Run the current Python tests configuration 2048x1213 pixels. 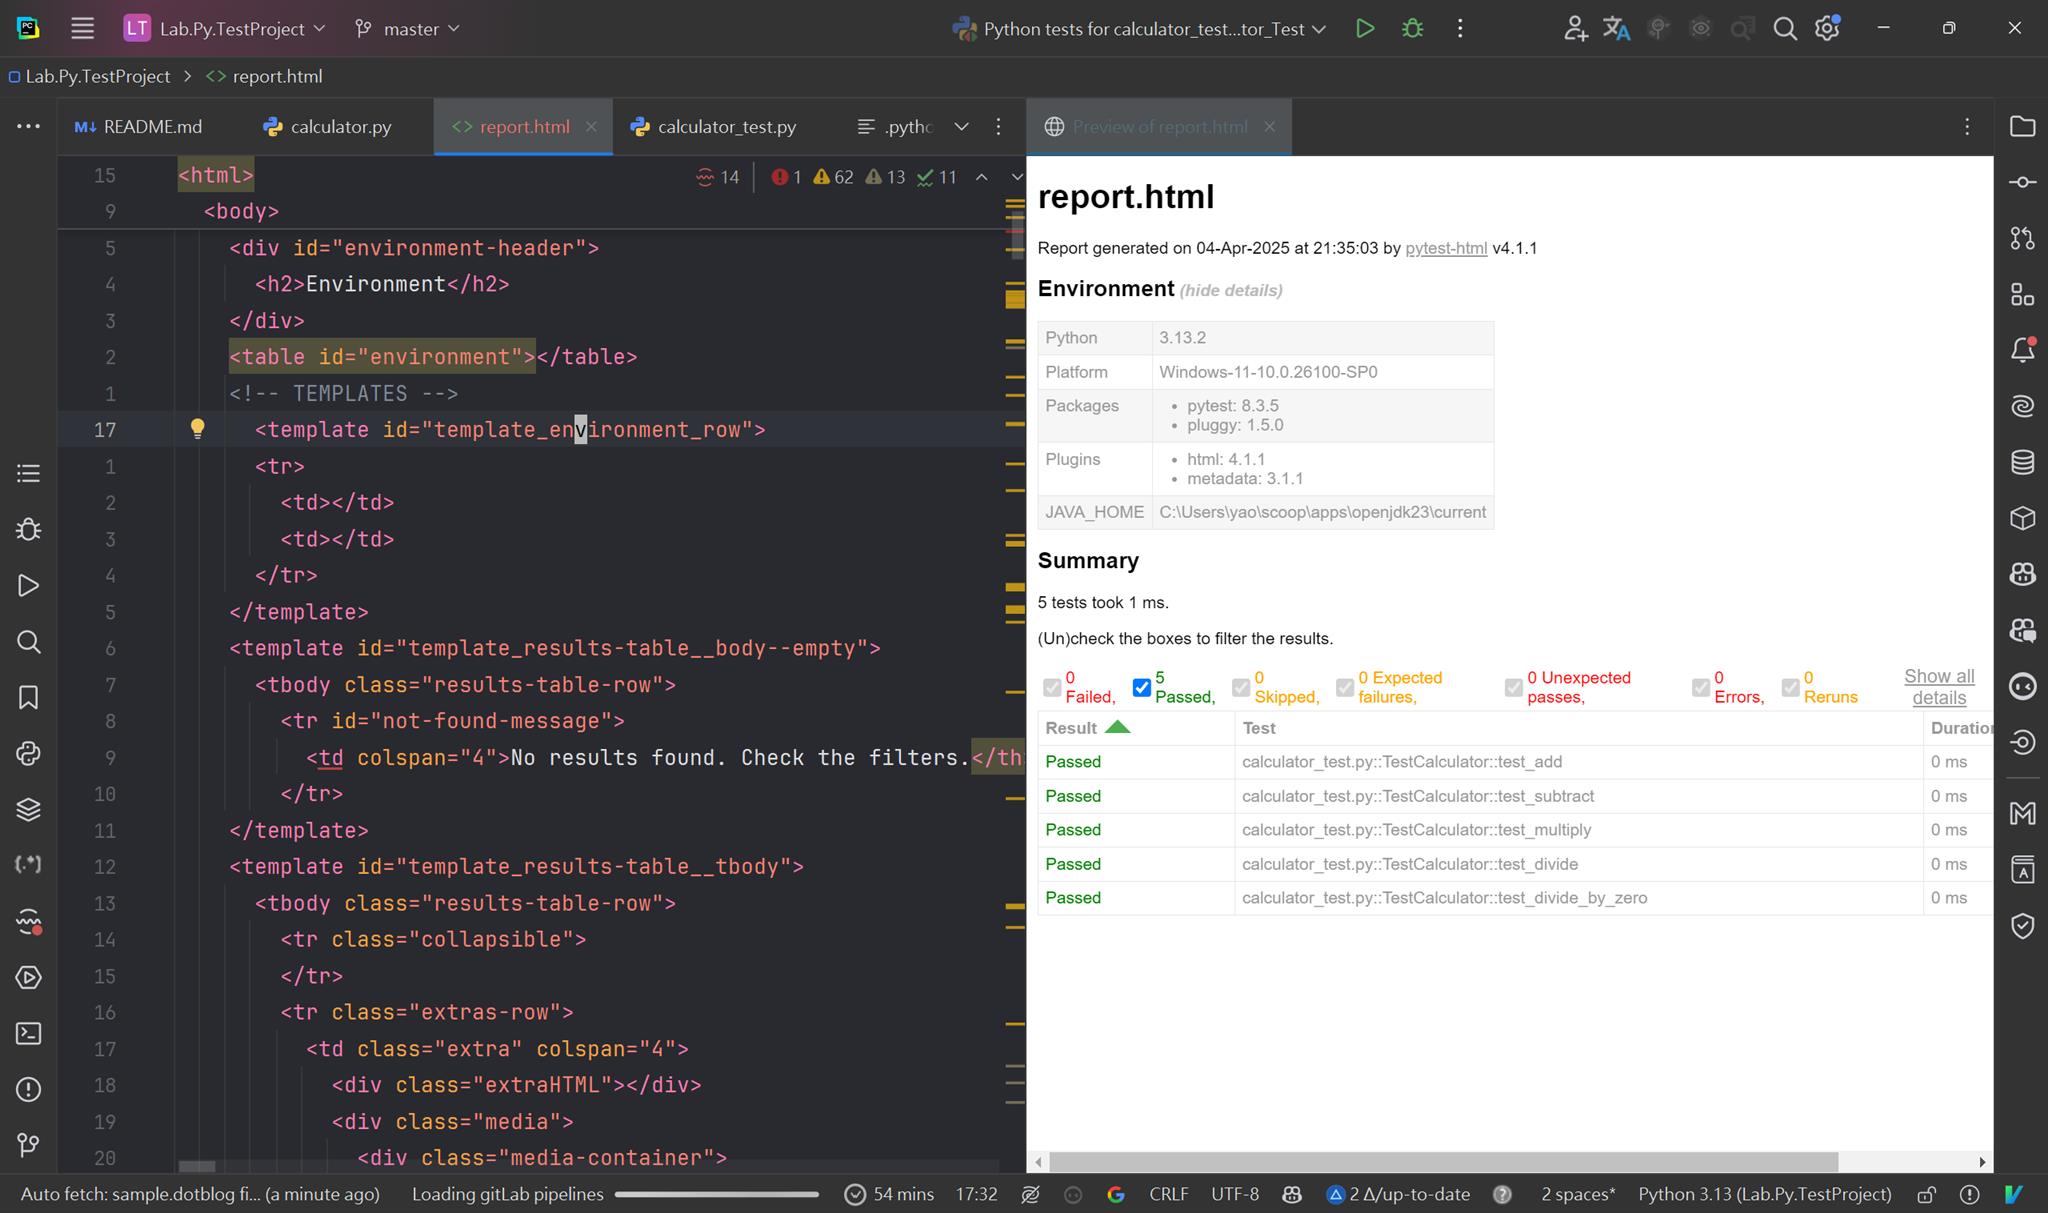(x=1364, y=28)
